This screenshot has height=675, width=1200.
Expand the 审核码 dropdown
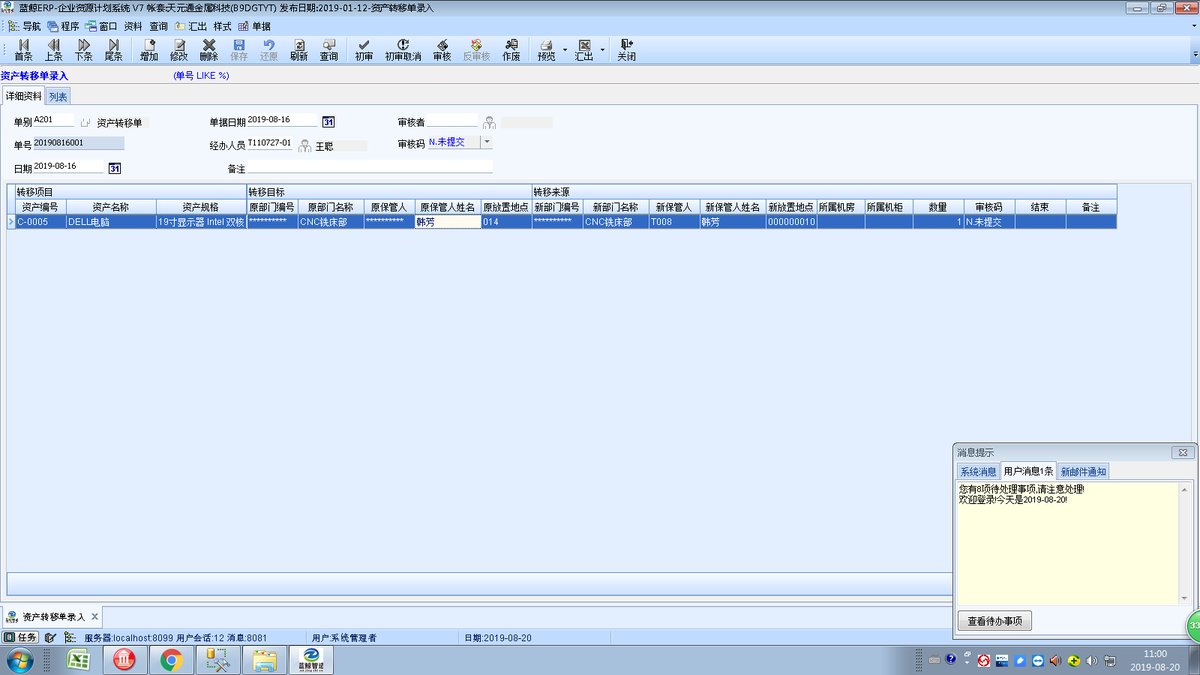(x=486, y=142)
